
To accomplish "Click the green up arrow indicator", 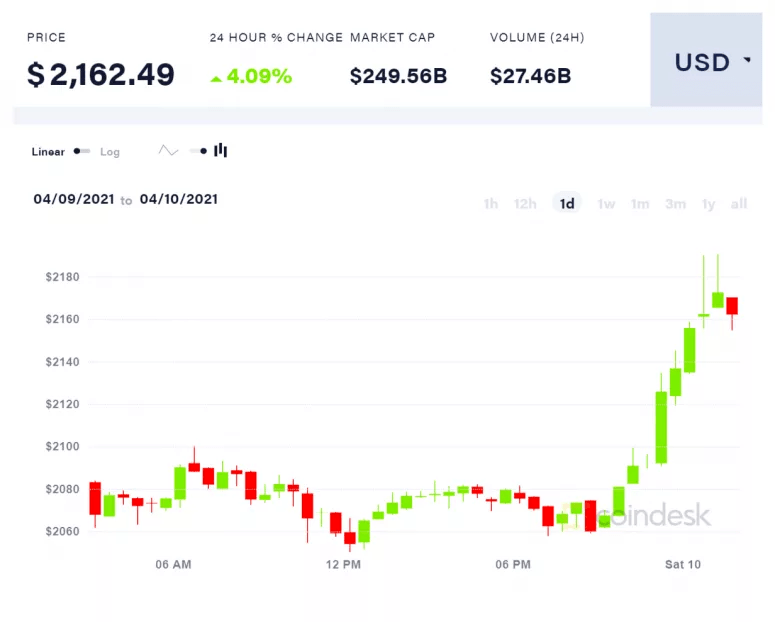I will pos(216,79).
